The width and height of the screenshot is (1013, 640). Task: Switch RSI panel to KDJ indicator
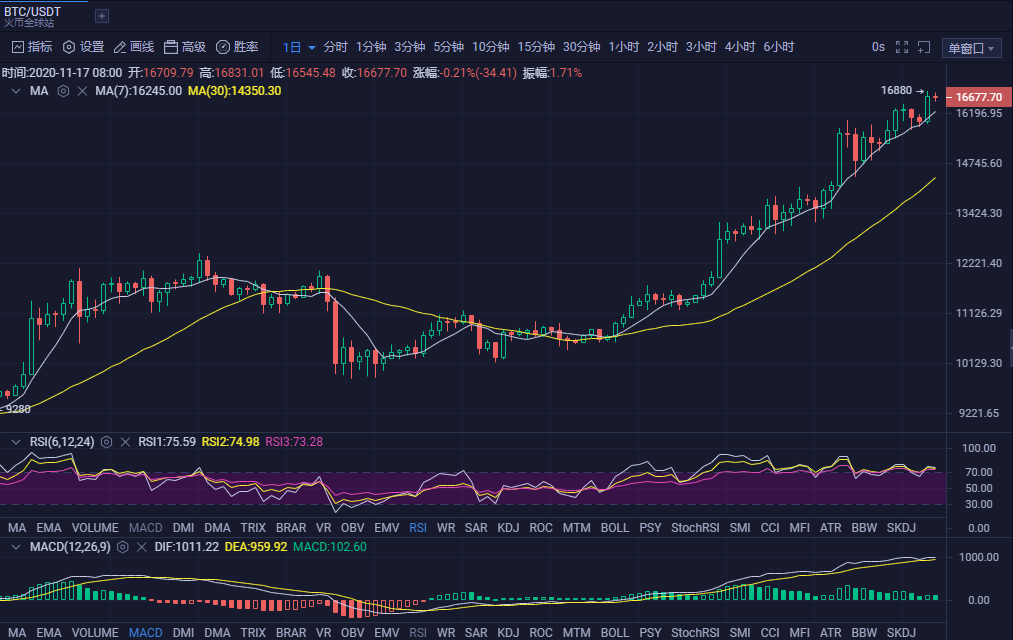508,528
